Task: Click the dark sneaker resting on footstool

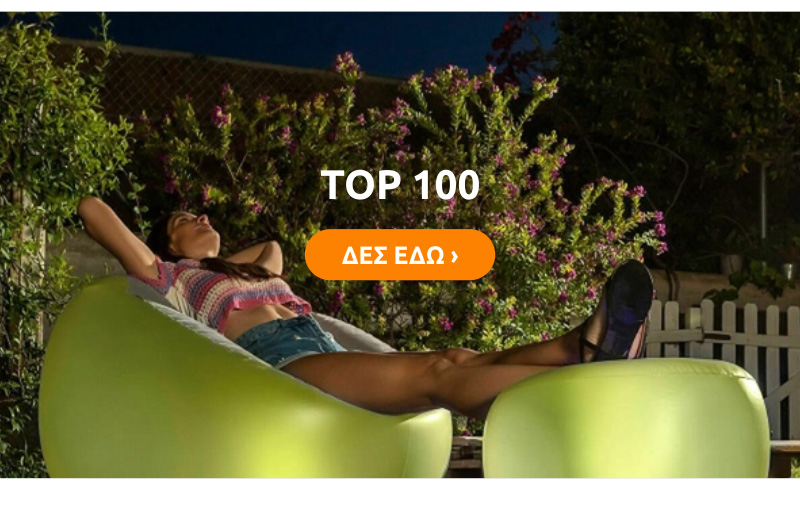Action: click(x=618, y=311)
